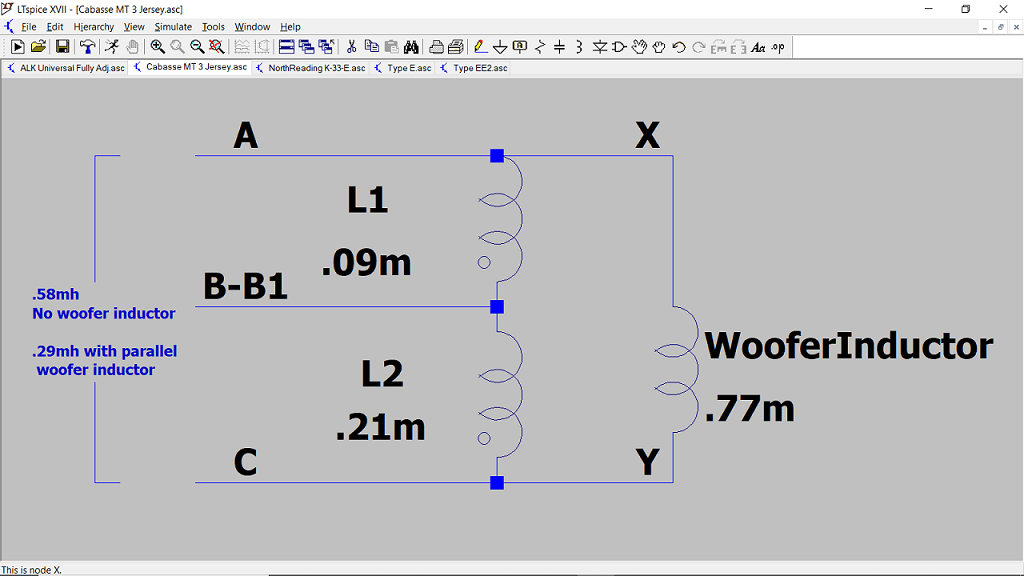Screen dimensions: 1024x576
Task: Select the Draw Wire pencil tool
Action: click(480, 46)
